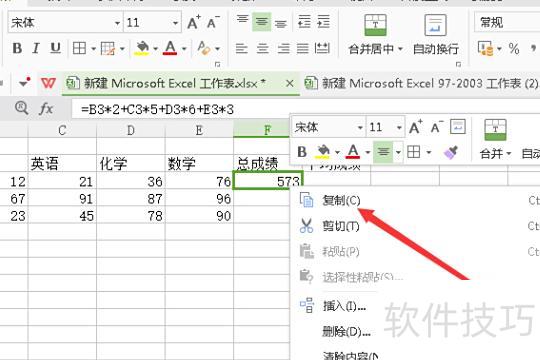Click the currency format icon

coord(486,49)
